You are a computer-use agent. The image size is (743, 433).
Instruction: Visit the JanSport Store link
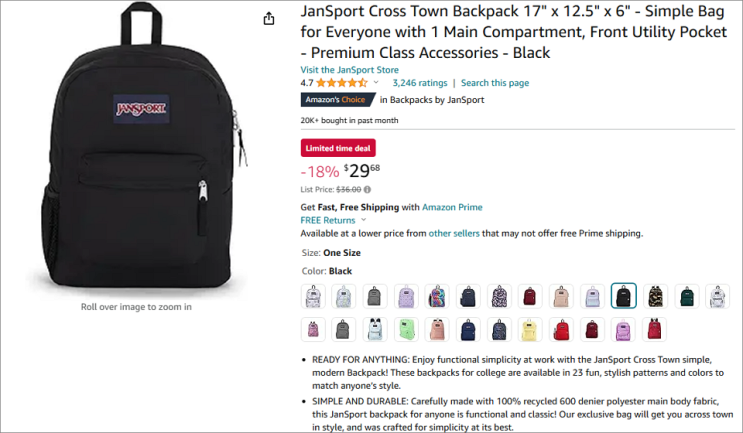pyautogui.click(x=349, y=70)
